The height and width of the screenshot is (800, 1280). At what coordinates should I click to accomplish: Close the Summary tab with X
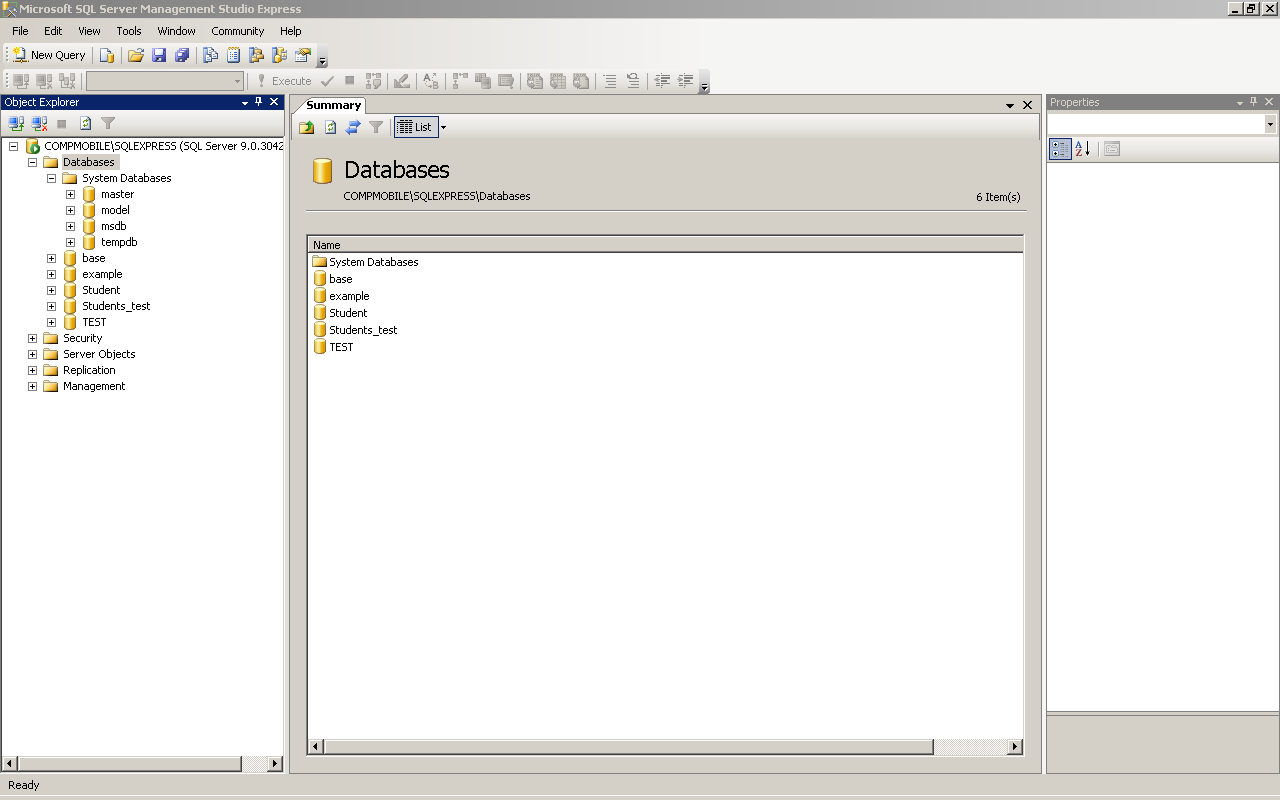(1027, 105)
